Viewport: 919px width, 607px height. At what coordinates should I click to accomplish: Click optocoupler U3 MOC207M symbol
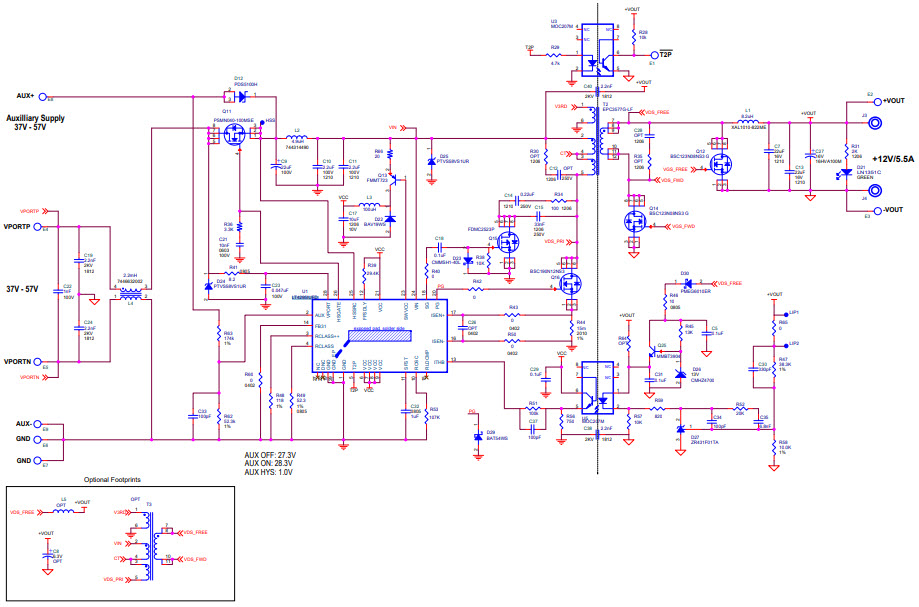(597, 50)
